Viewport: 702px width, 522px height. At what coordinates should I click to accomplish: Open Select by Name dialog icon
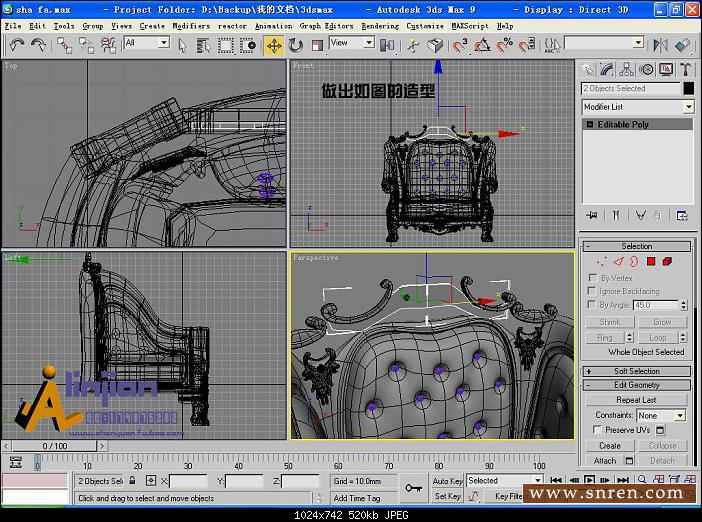click(x=203, y=45)
